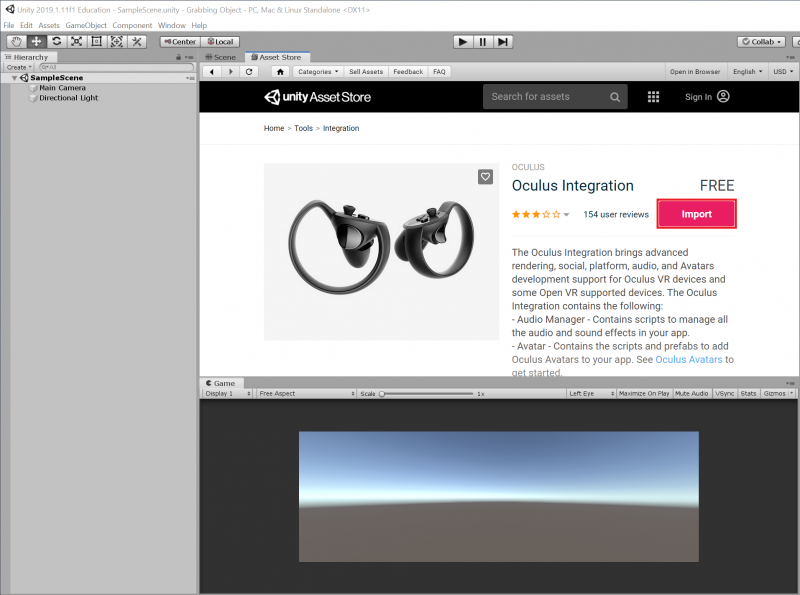The width and height of the screenshot is (800, 595).
Task: Open the Hierarchy panel options menu
Action: point(189,57)
